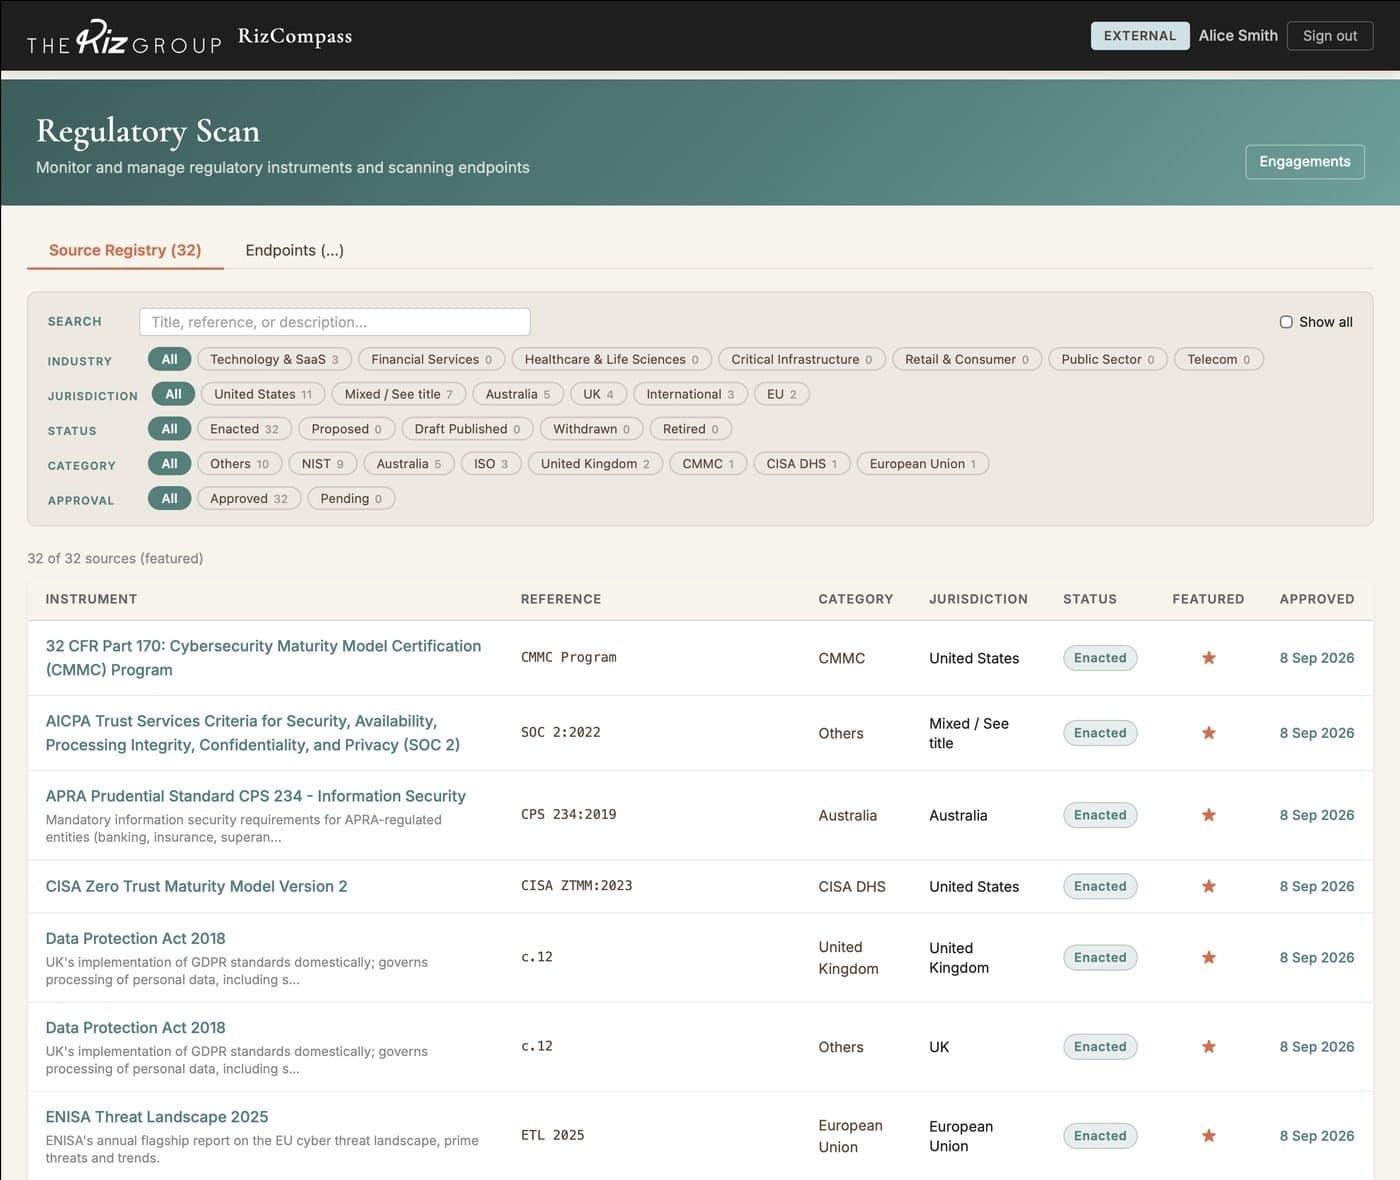This screenshot has width=1400, height=1180.
Task: Filter industry by Technology & SaaS
Action: (x=274, y=359)
